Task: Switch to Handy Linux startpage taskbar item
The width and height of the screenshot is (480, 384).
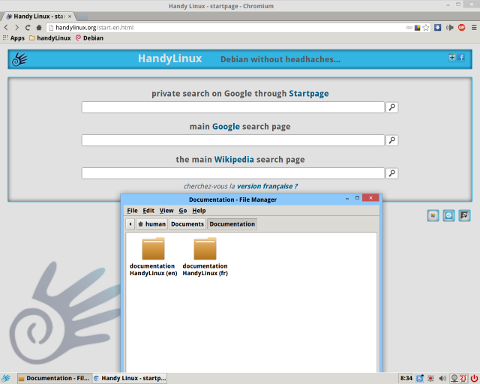Action: (130, 378)
